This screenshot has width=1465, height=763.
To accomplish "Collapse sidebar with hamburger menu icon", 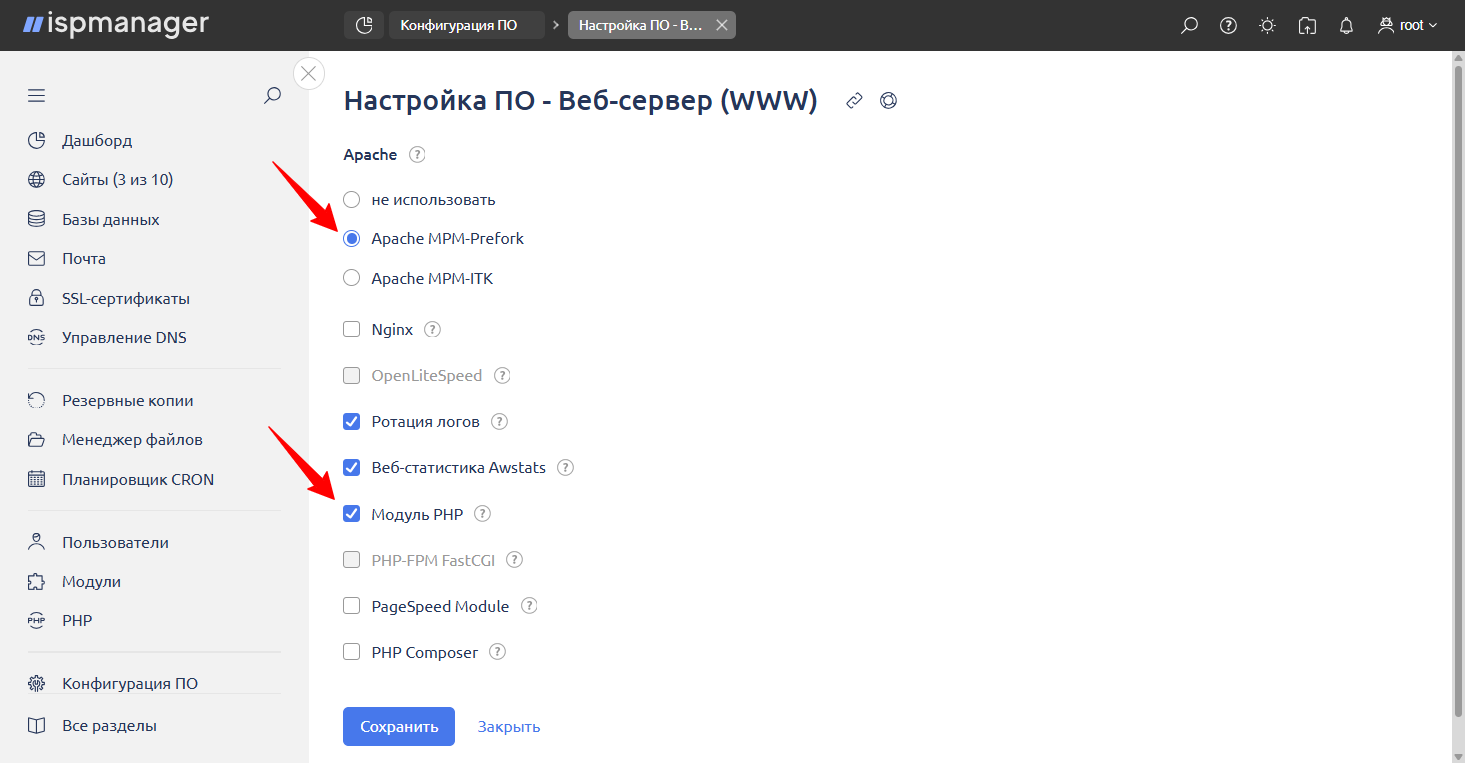I will (37, 96).
